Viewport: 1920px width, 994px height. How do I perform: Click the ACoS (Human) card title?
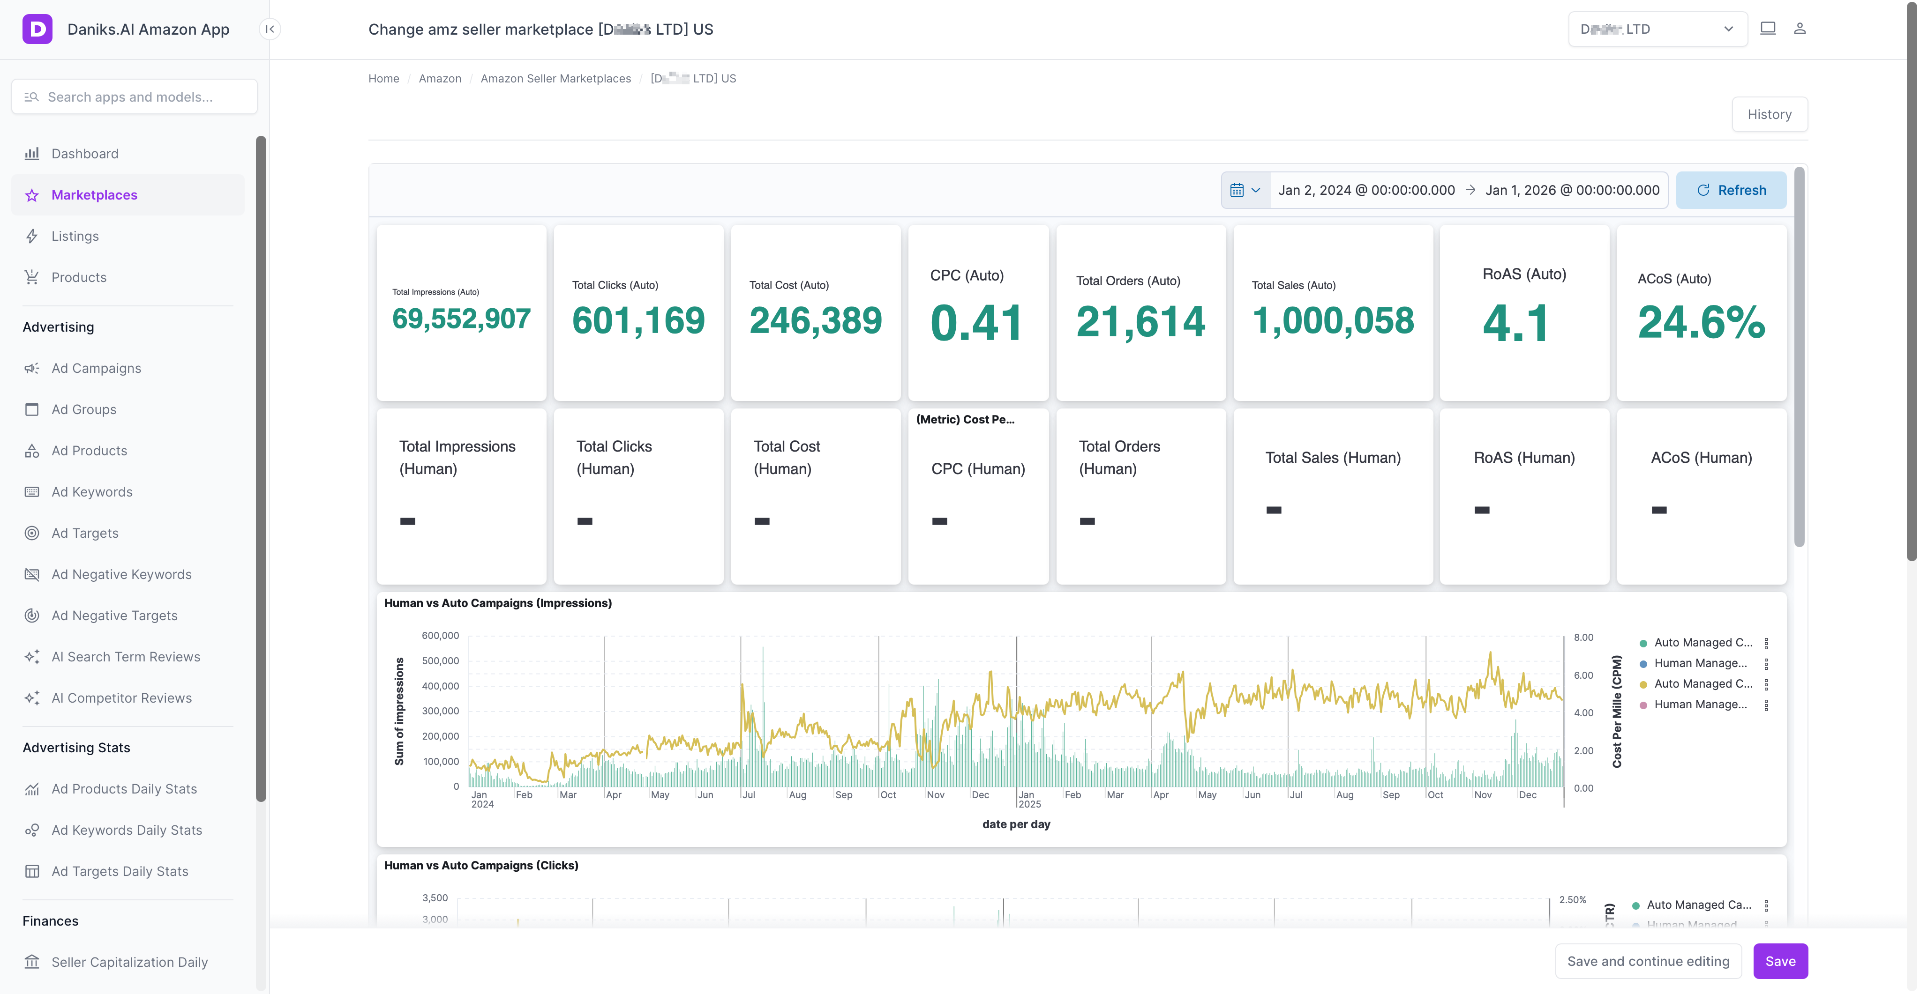1701,458
